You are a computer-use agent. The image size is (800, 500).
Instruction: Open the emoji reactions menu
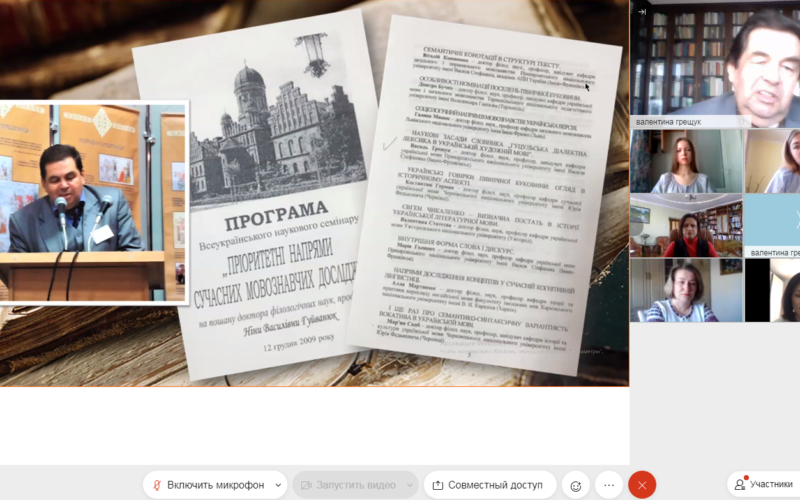575,485
